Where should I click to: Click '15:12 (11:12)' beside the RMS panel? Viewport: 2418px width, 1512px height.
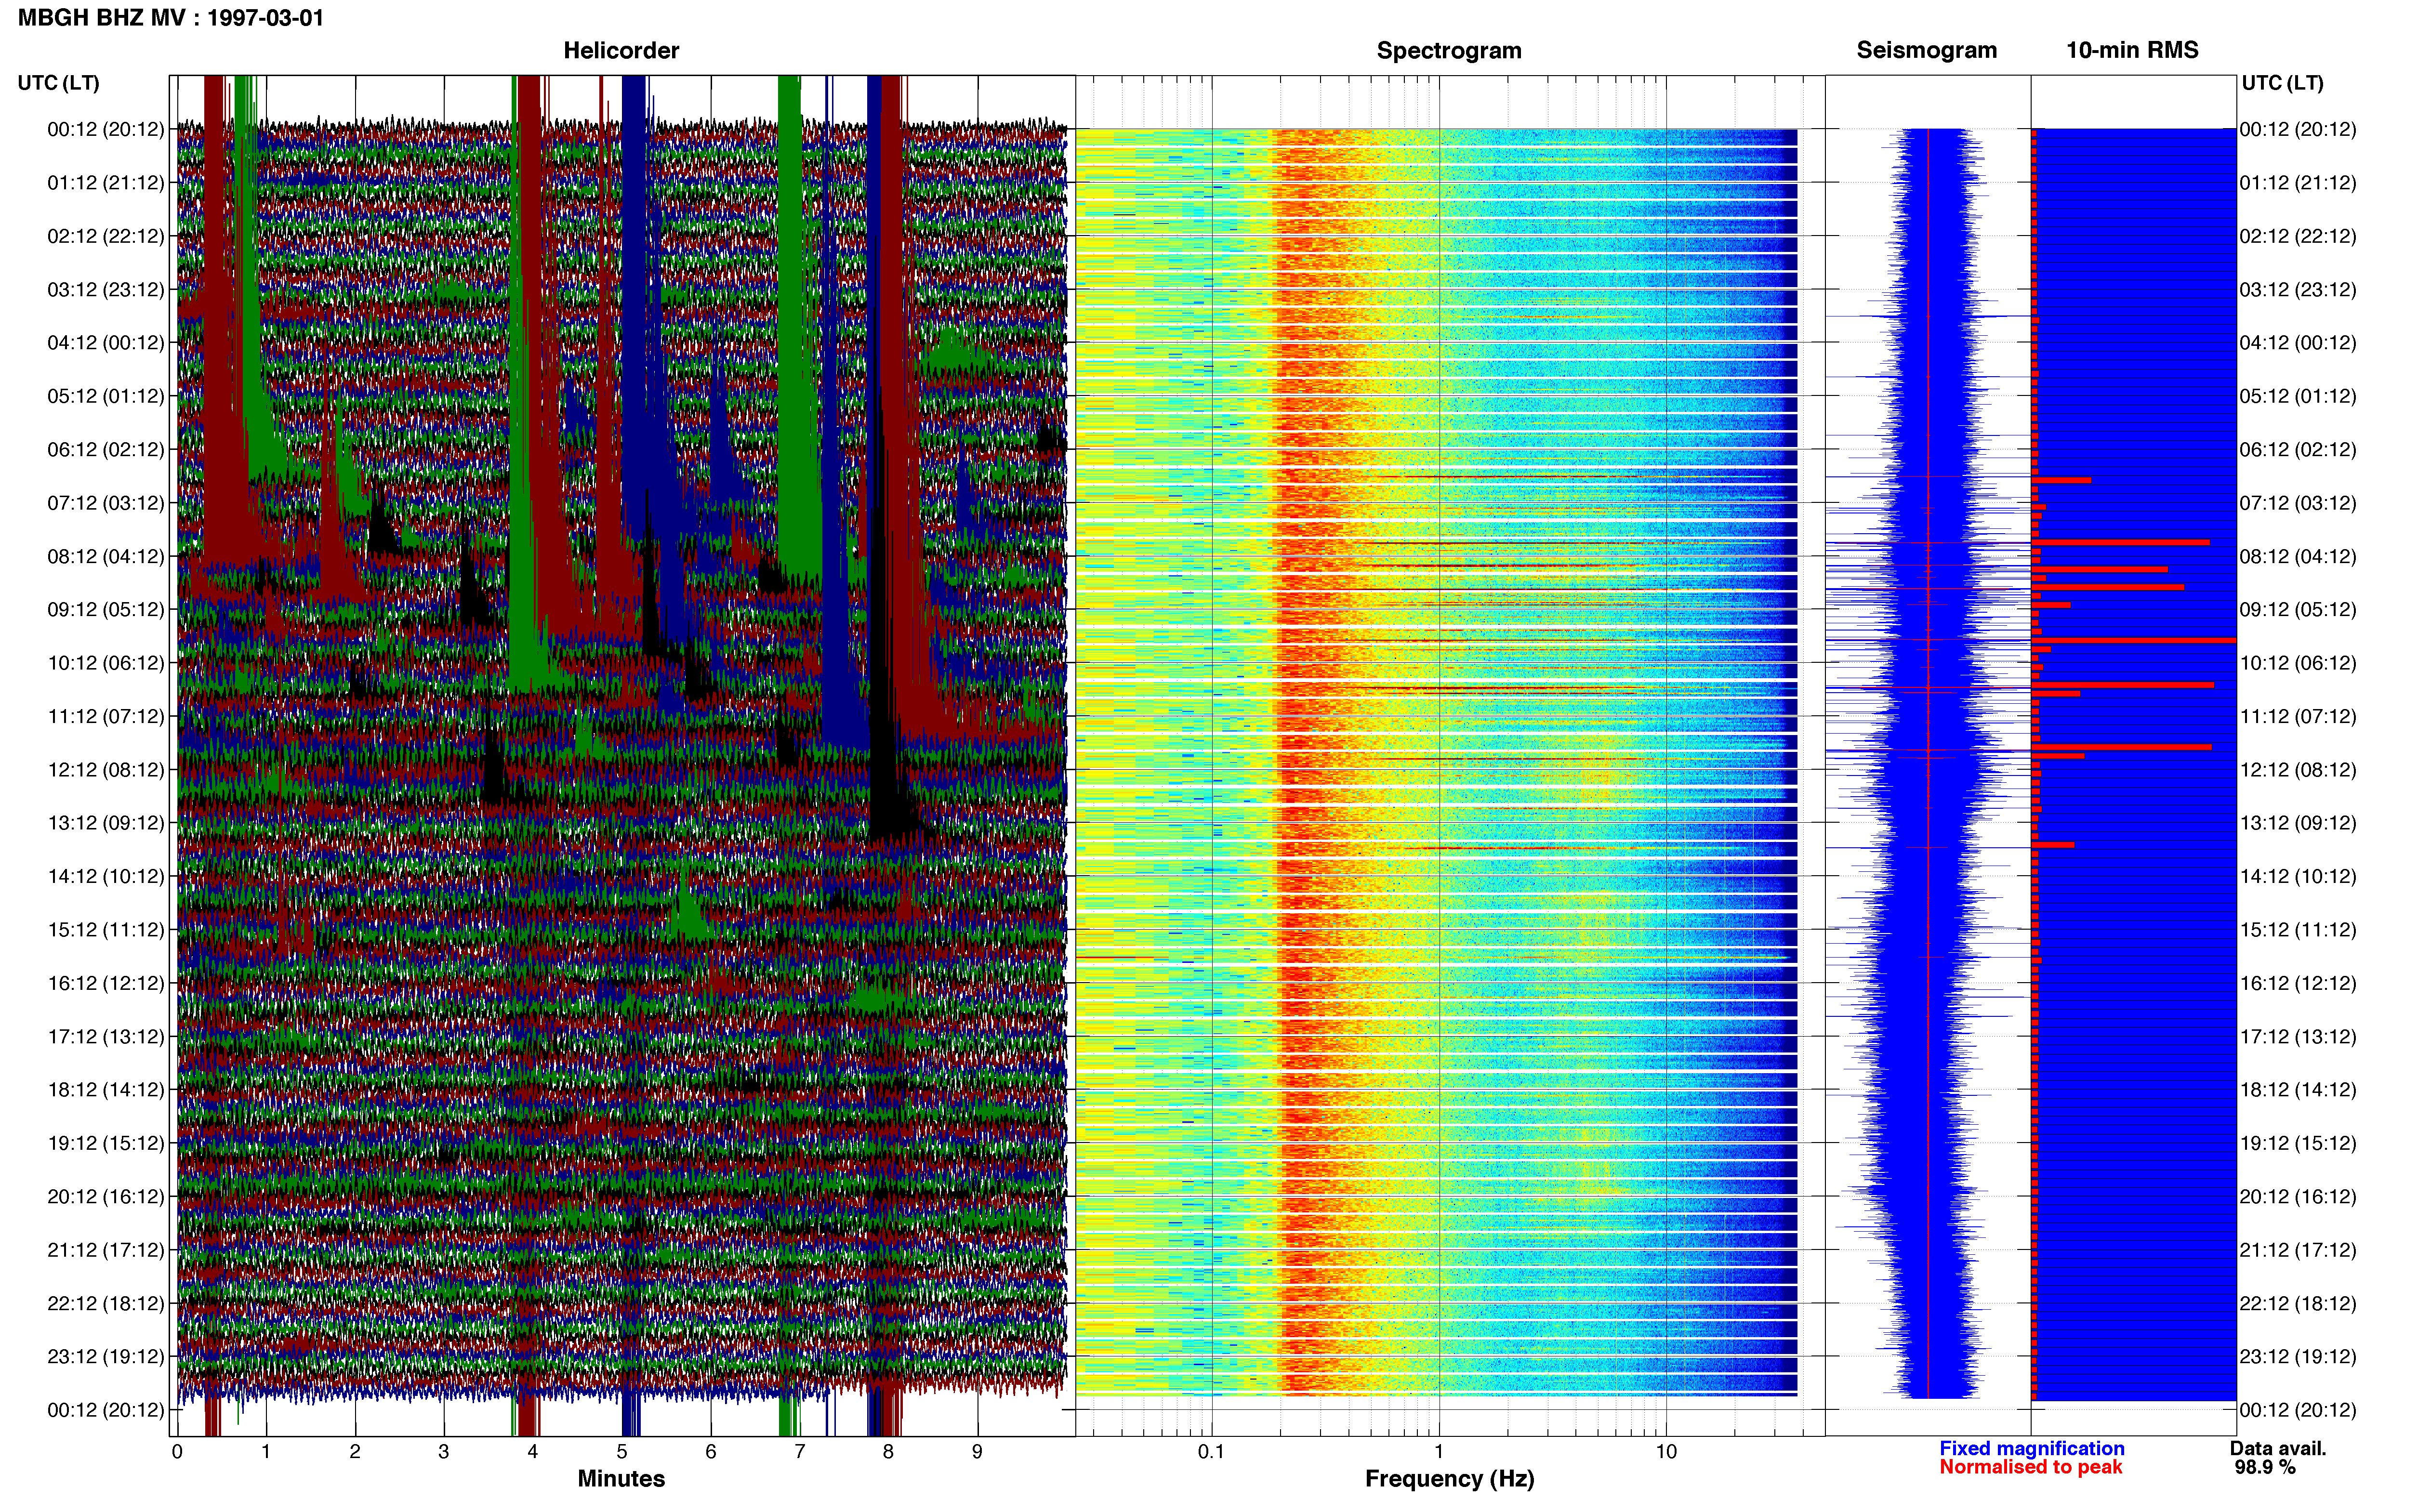click(x=2298, y=930)
